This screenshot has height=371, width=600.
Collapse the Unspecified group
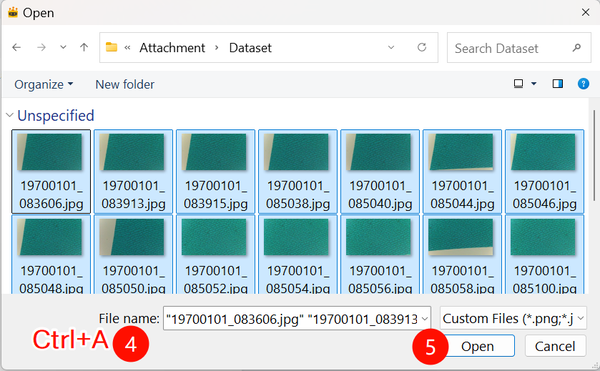coord(10,115)
